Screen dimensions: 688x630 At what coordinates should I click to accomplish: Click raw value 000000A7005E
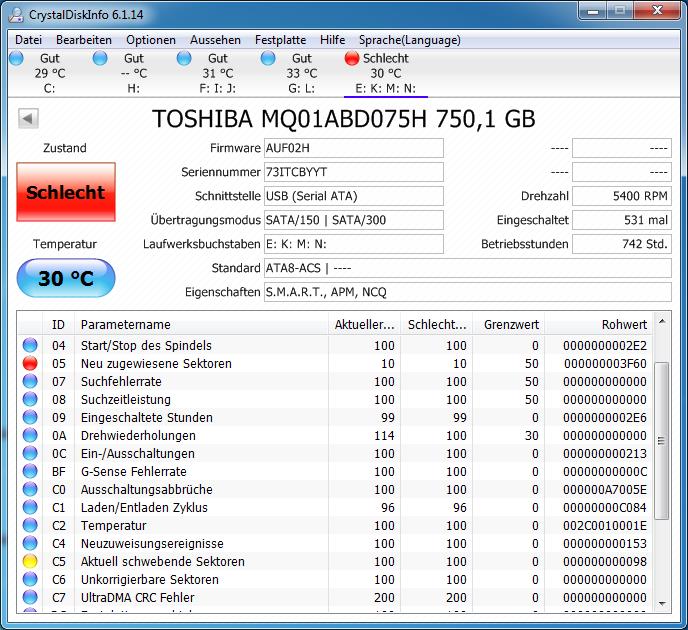click(605, 490)
